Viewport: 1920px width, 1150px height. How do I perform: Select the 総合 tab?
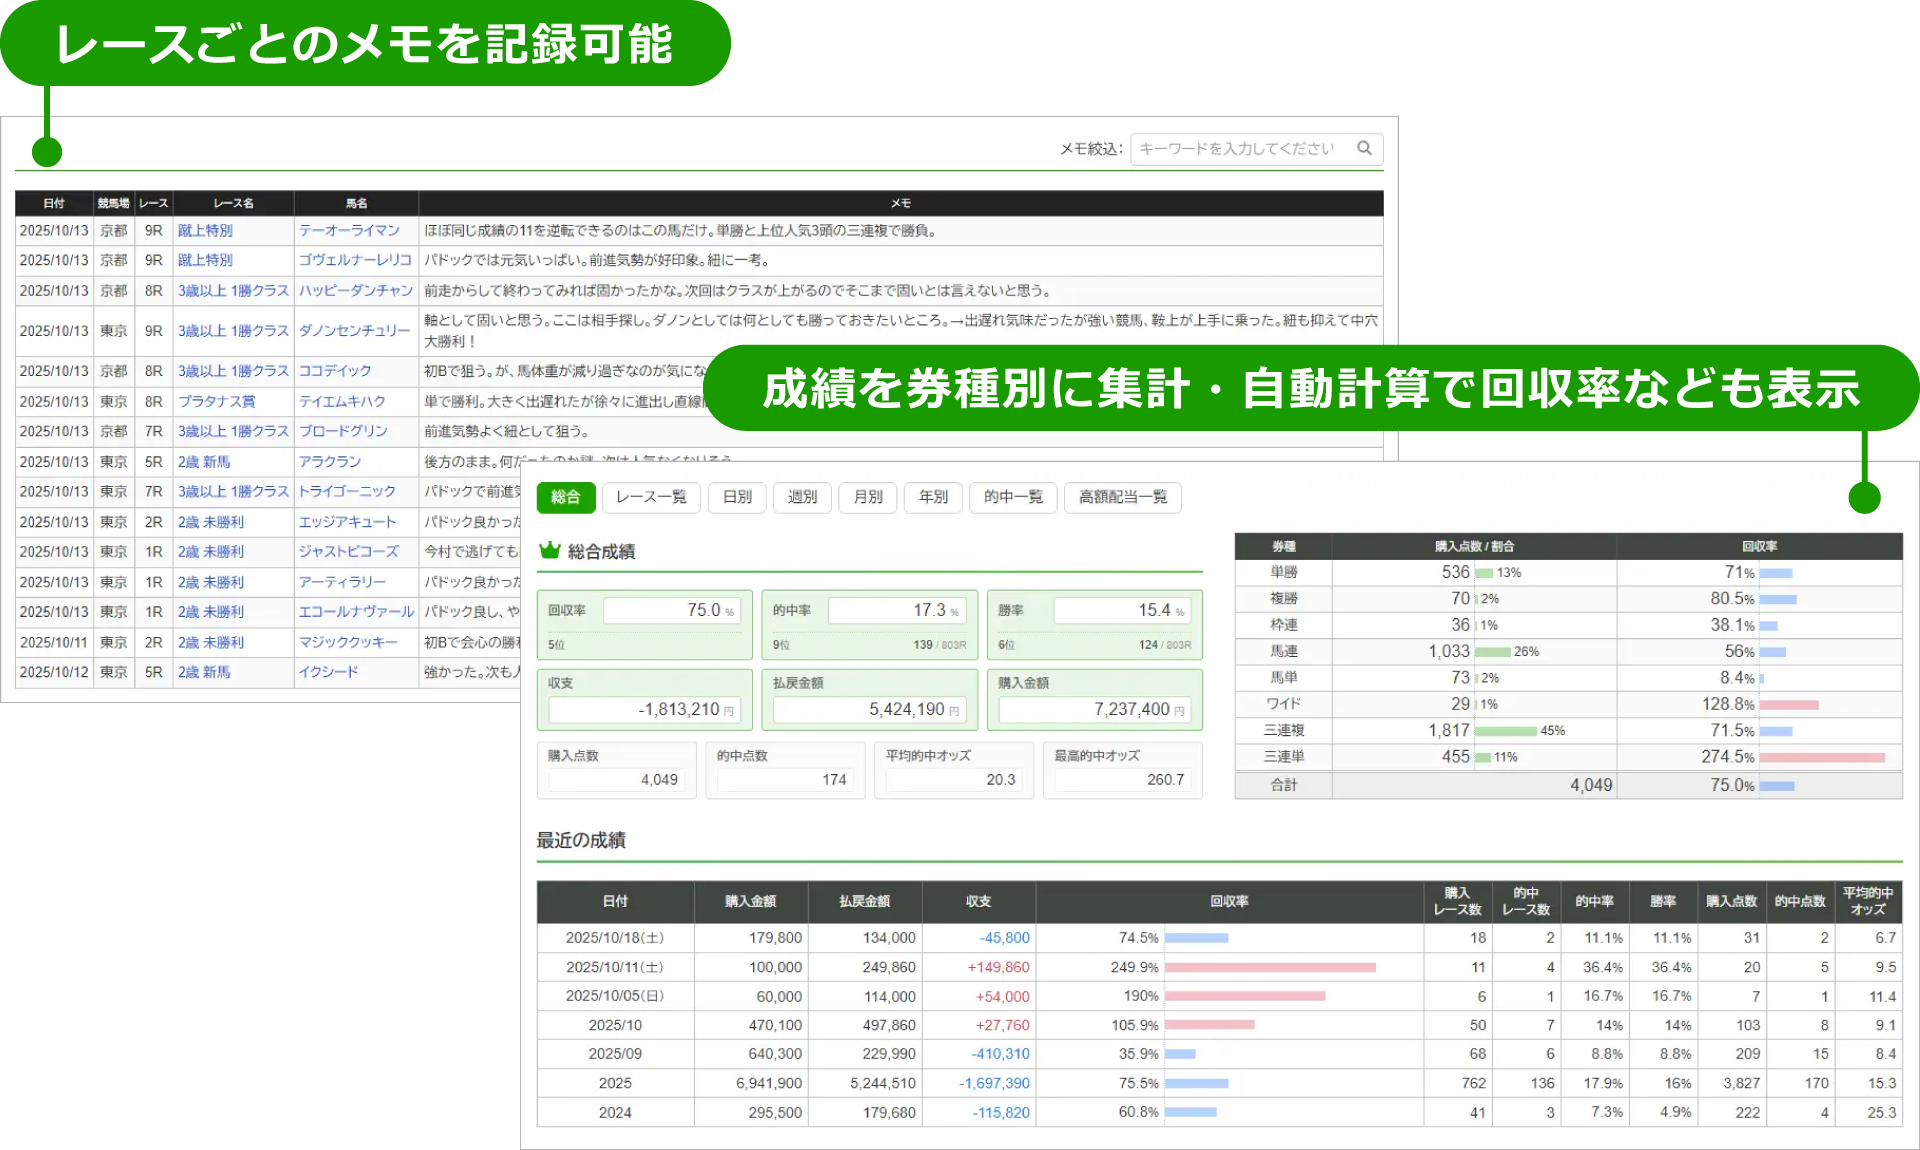click(566, 497)
